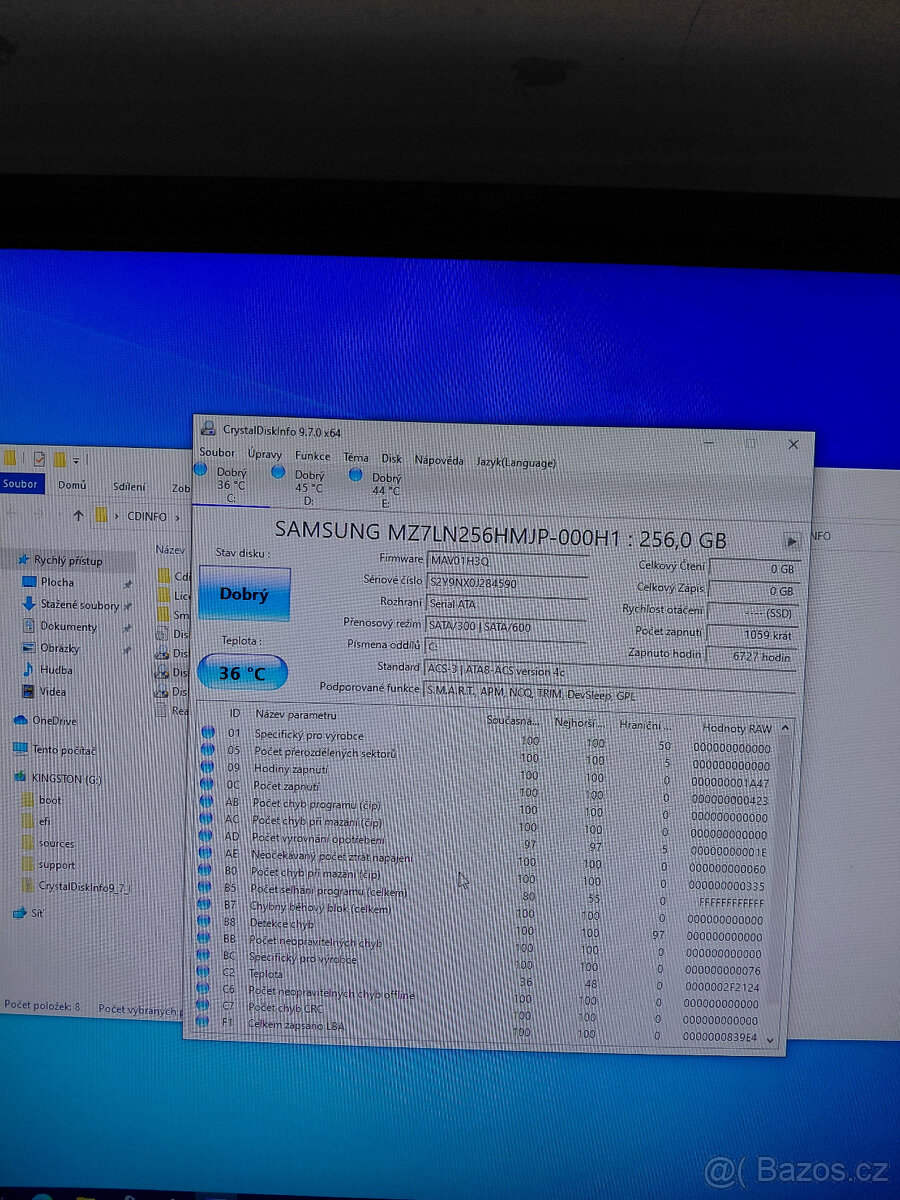Open OneDrive in the navigation pane
The height and width of the screenshot is (1200, 900).
click(x=53, y=721)
